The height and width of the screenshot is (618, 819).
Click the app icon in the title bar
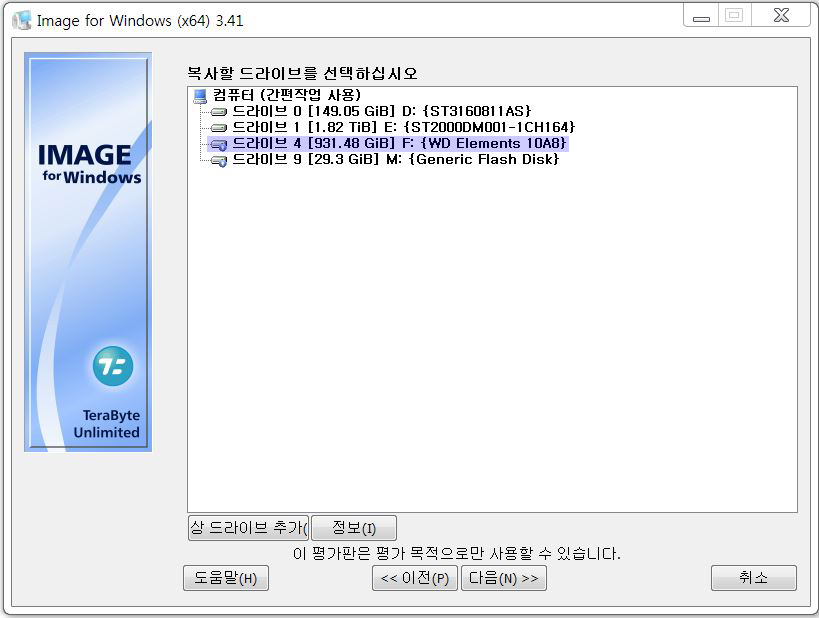tap(22, 20)
